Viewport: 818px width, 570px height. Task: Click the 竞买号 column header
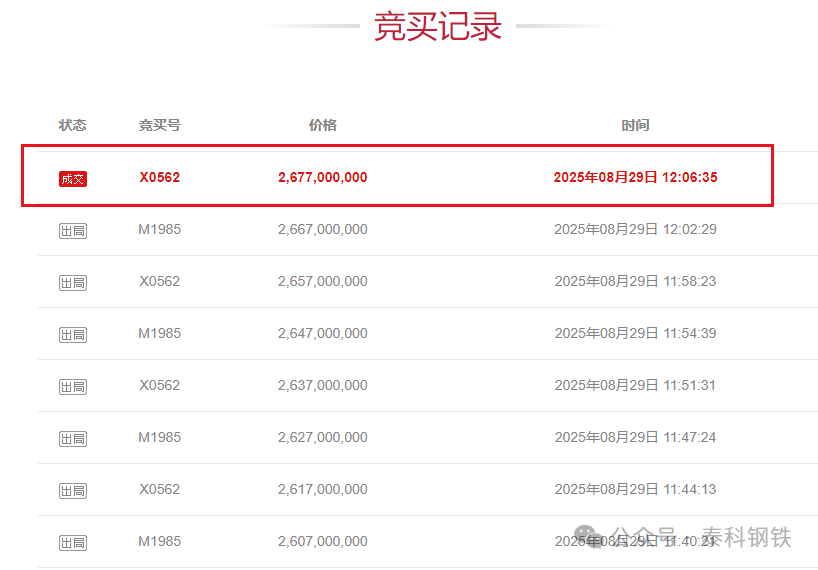(159, 125)
